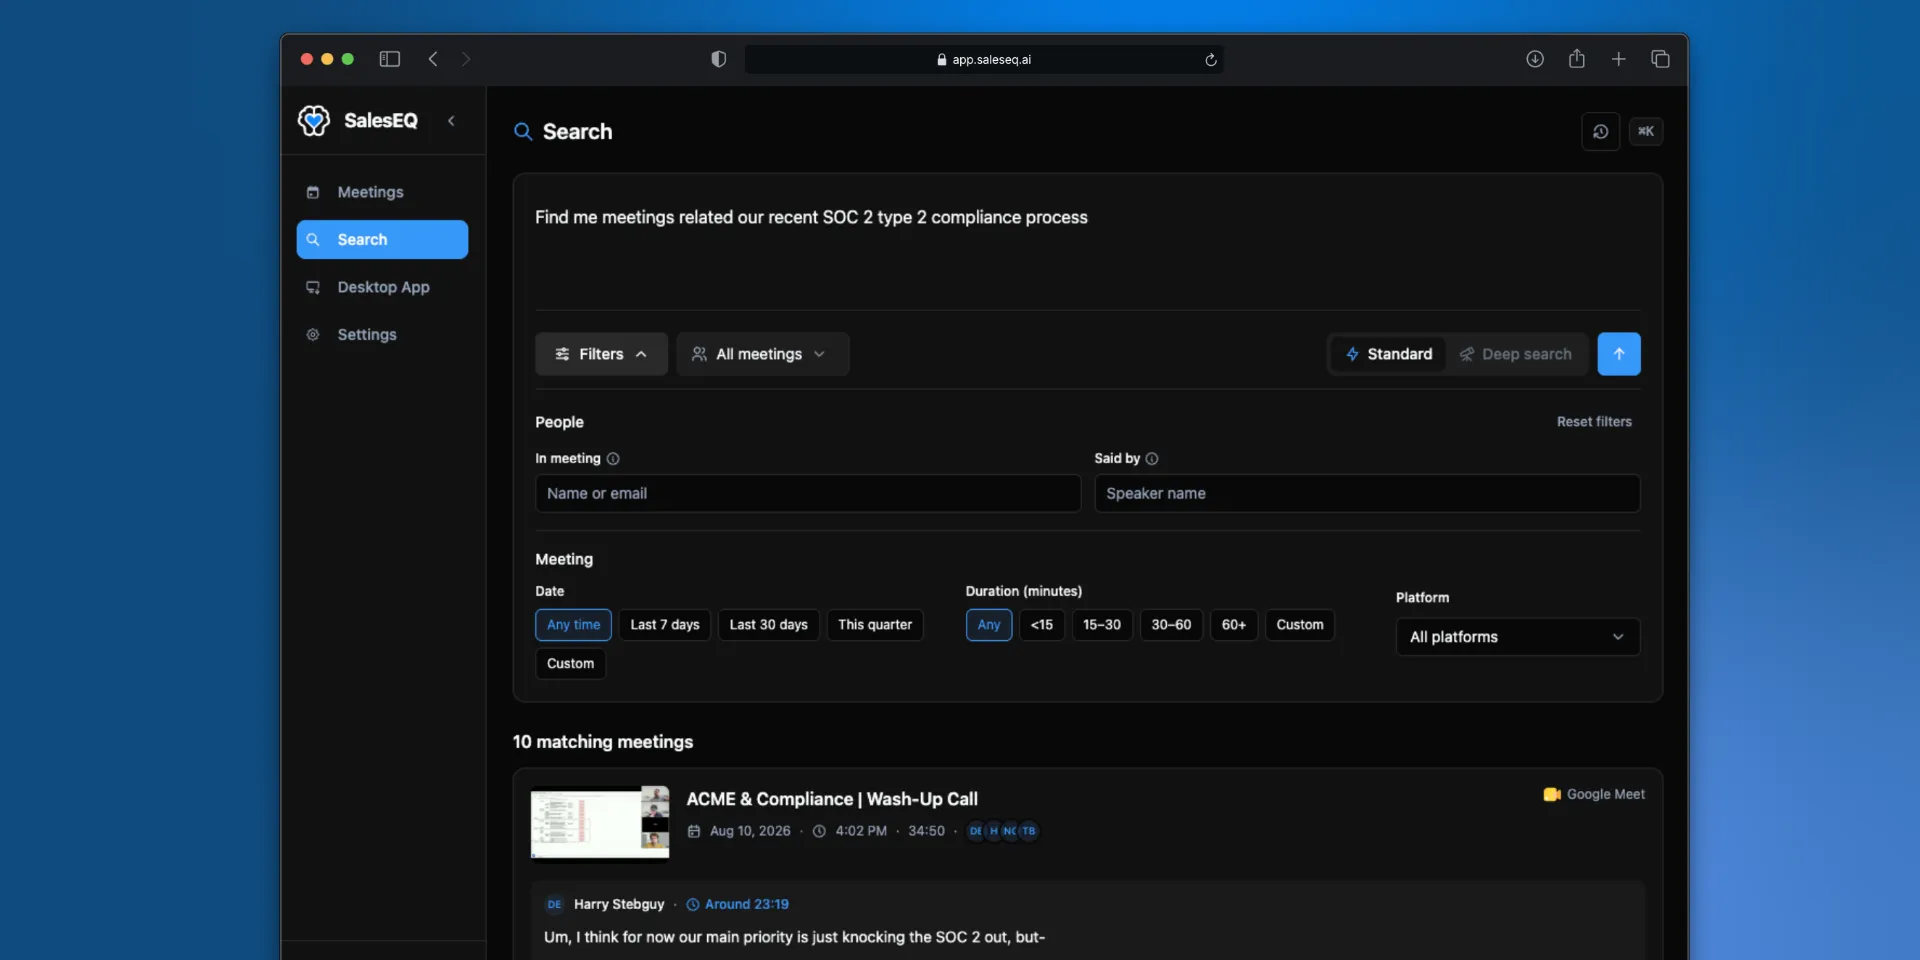The image size is (1920, 960).
Task: Open the ACME meeting thumbnail
Action: pyautogui.click(x=600, y=822)
